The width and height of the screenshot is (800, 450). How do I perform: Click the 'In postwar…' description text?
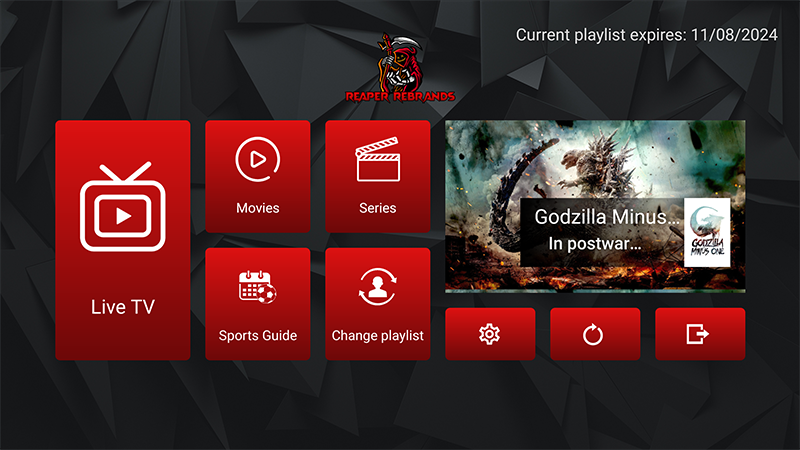594,243
